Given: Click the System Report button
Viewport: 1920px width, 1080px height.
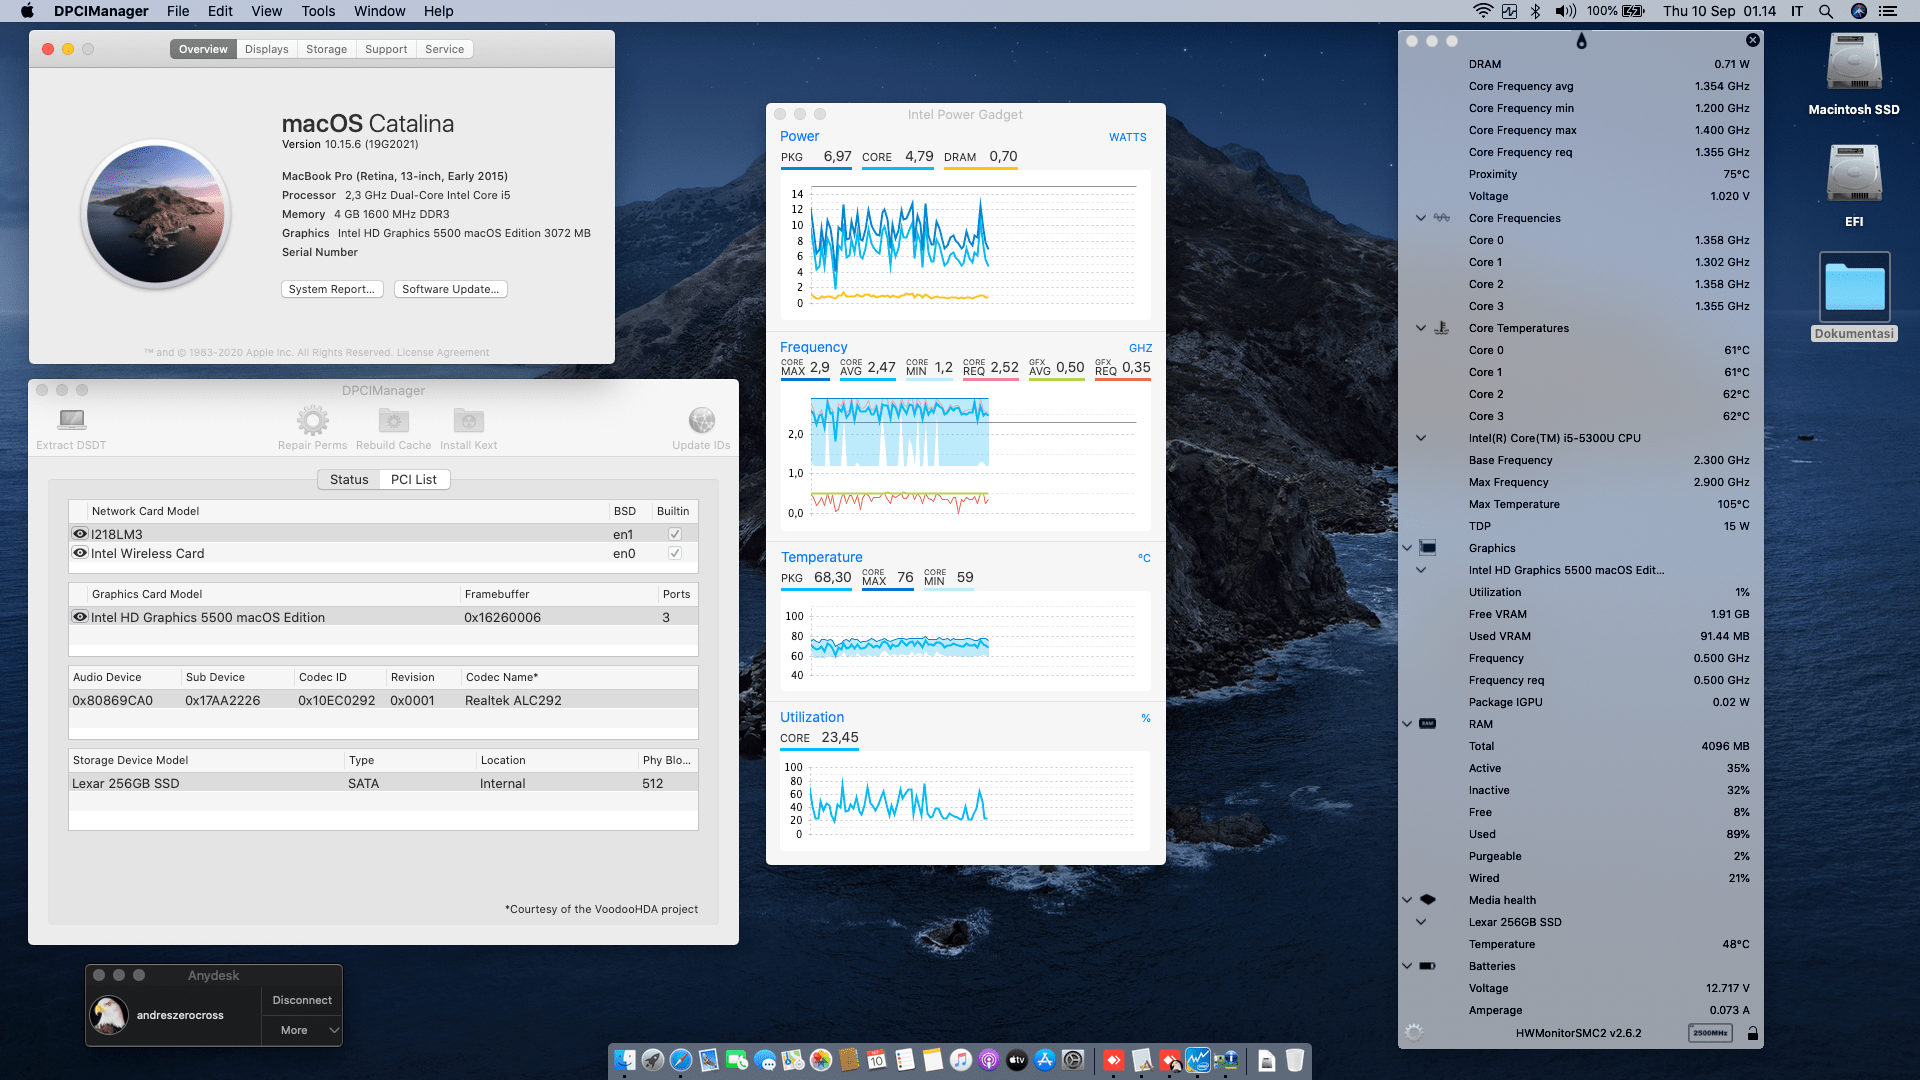Looking at the screenshot, I should pos(332,289).
